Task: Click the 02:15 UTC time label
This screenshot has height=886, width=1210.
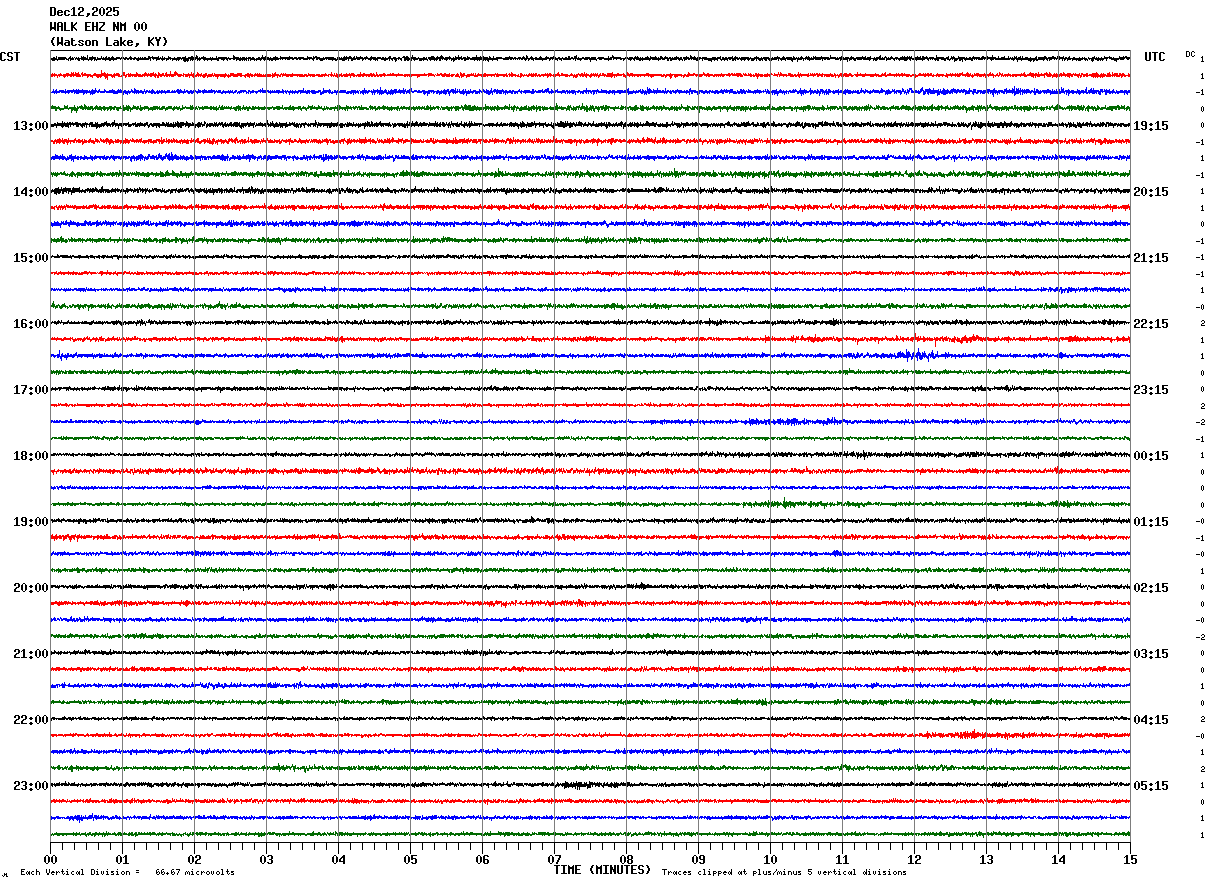Action: (x=1151, y=588)
